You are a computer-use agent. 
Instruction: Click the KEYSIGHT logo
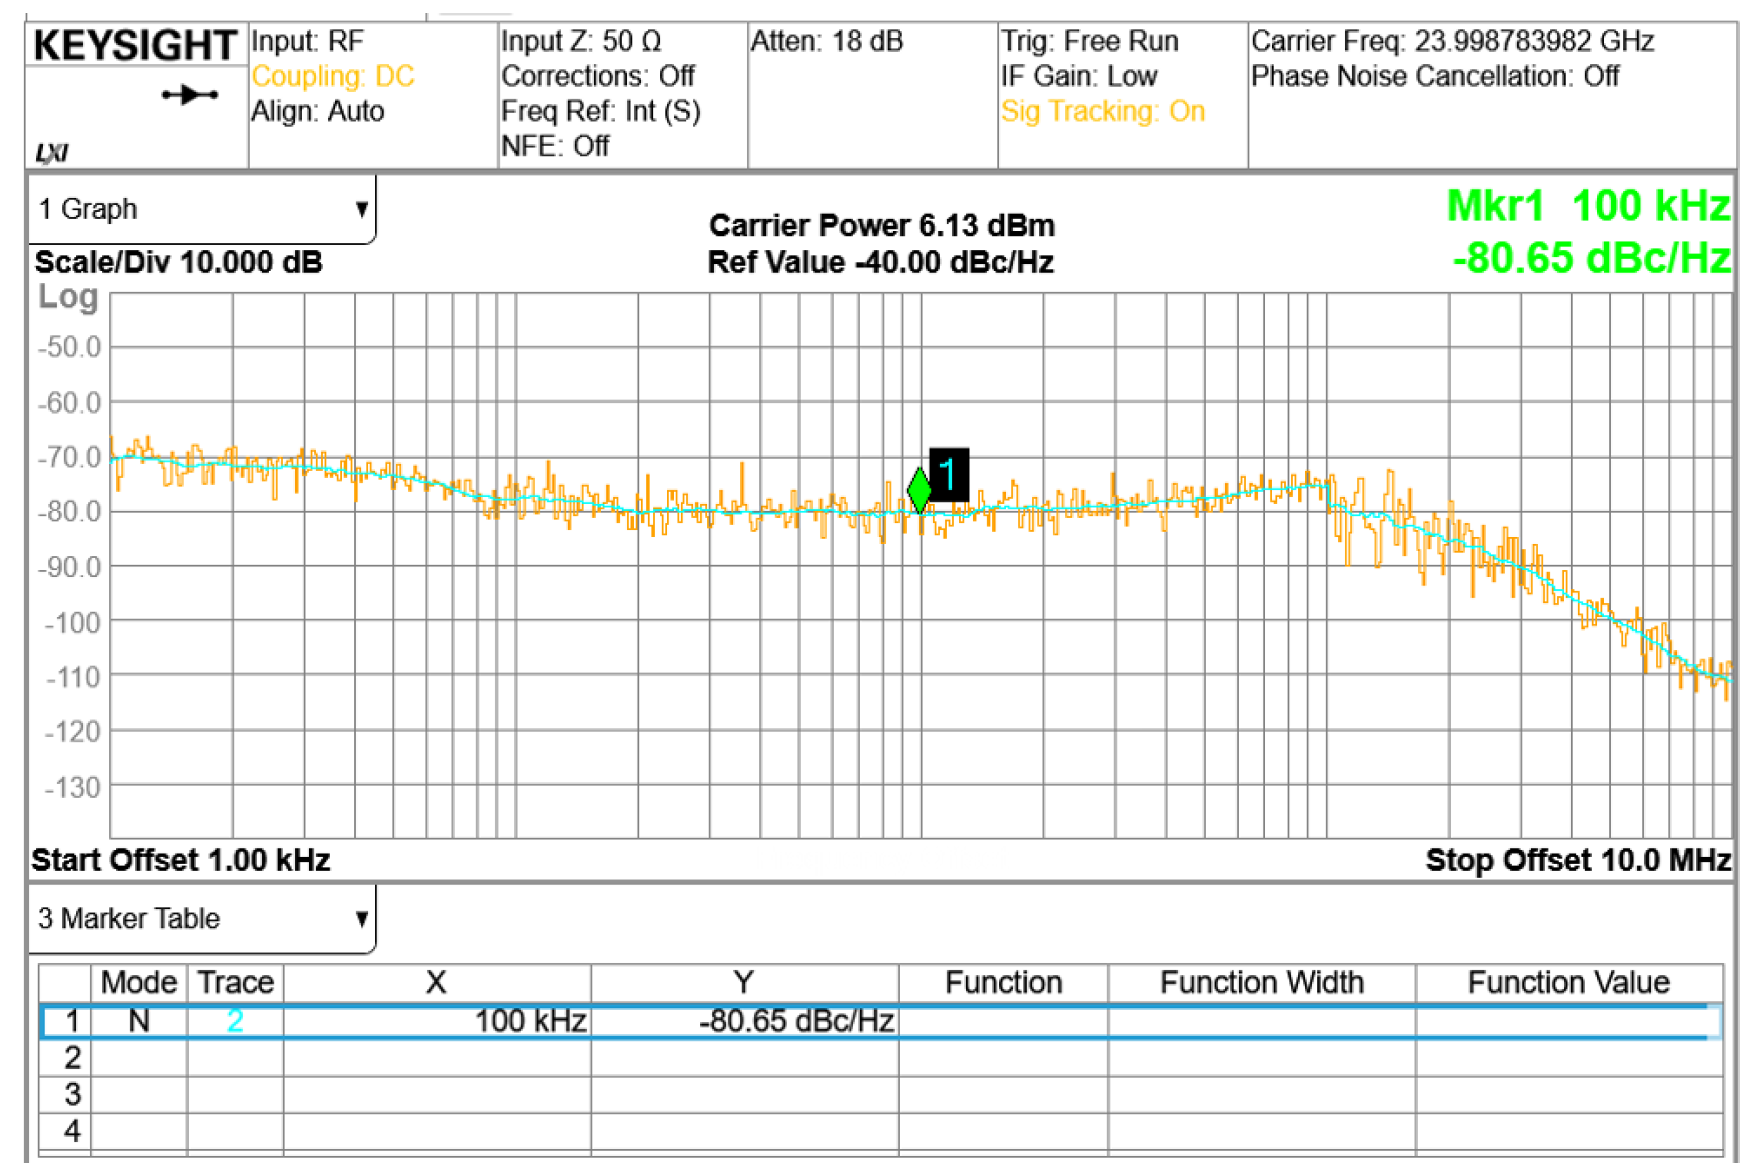coord(135,44)
